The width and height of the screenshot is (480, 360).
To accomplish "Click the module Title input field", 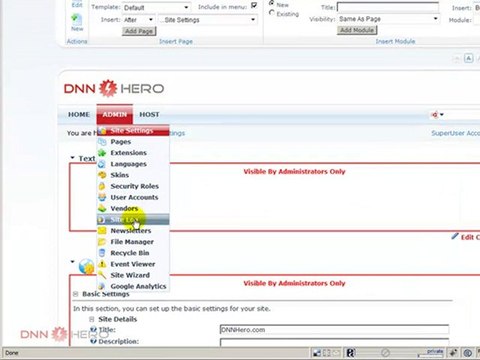I will click(388, 7).
